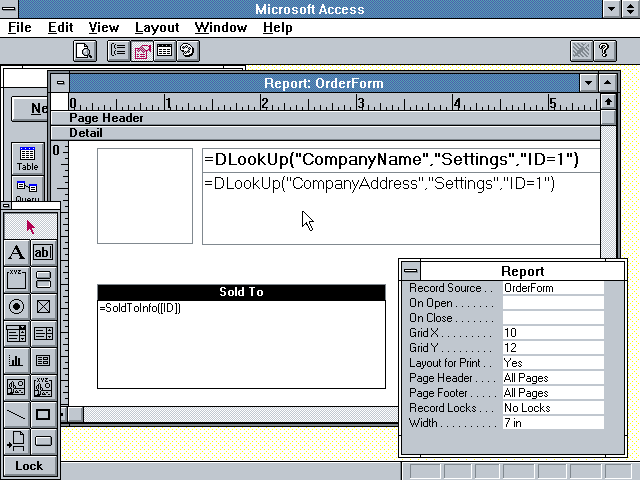This screenshot has height=480, width=640.
Task: Select the Rectangle tool
Action: [44, 414]
